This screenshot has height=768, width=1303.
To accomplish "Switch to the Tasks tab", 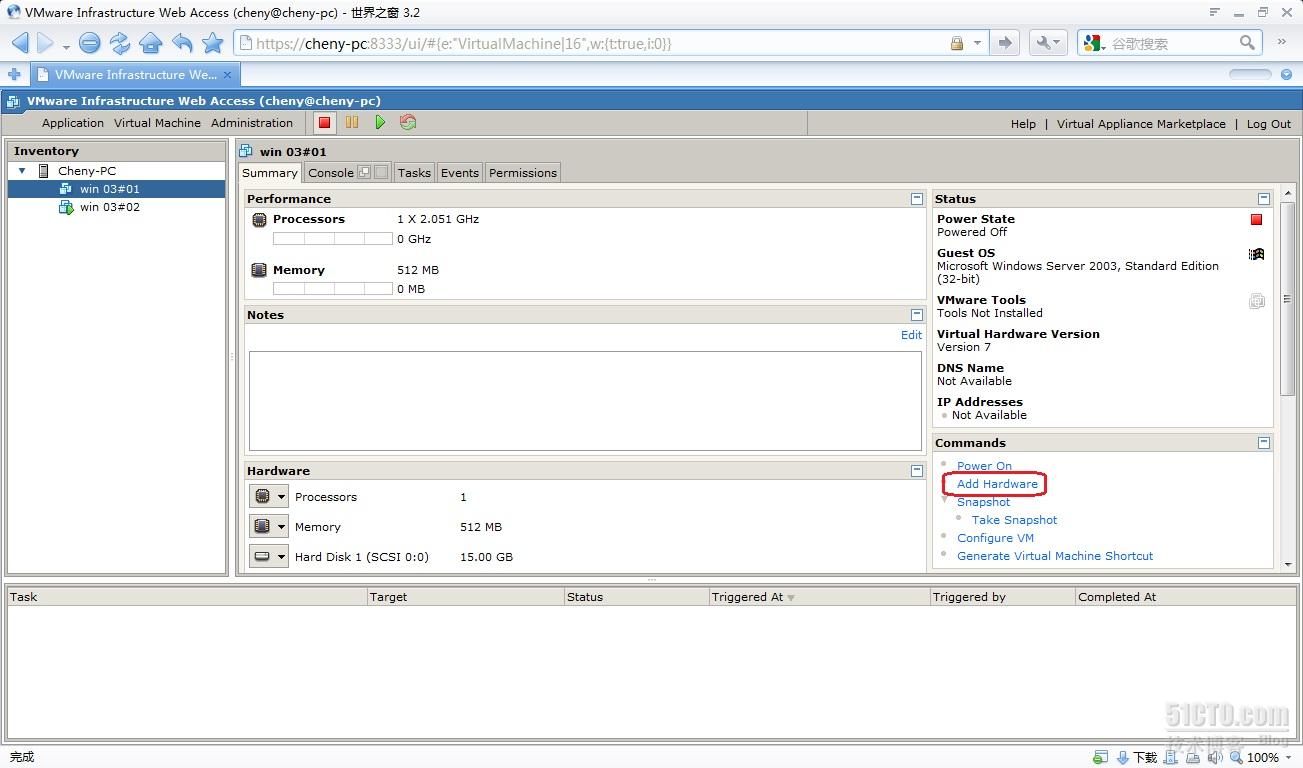I will pyautogui.click(x=414, y=173).
